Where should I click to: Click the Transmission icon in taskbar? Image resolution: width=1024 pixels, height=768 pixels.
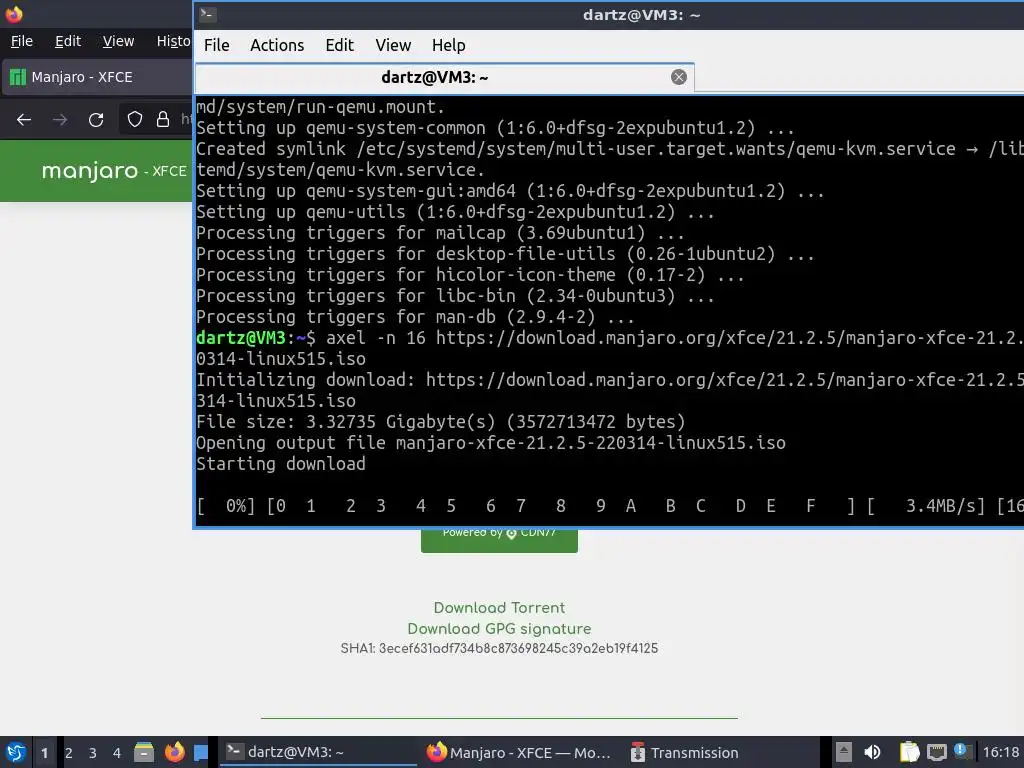(637, 752)
